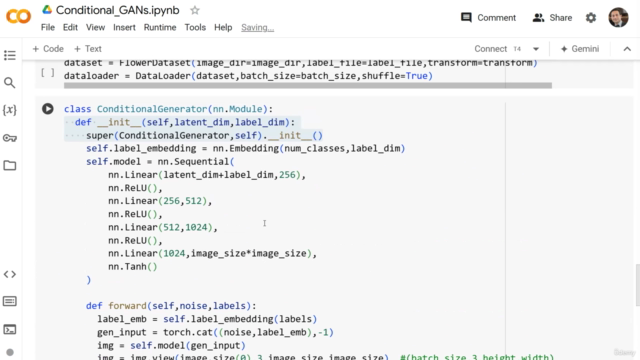The image size is (640, 360).
Task: Star the Conditional_GANs notebook
Action: [195, 10]
